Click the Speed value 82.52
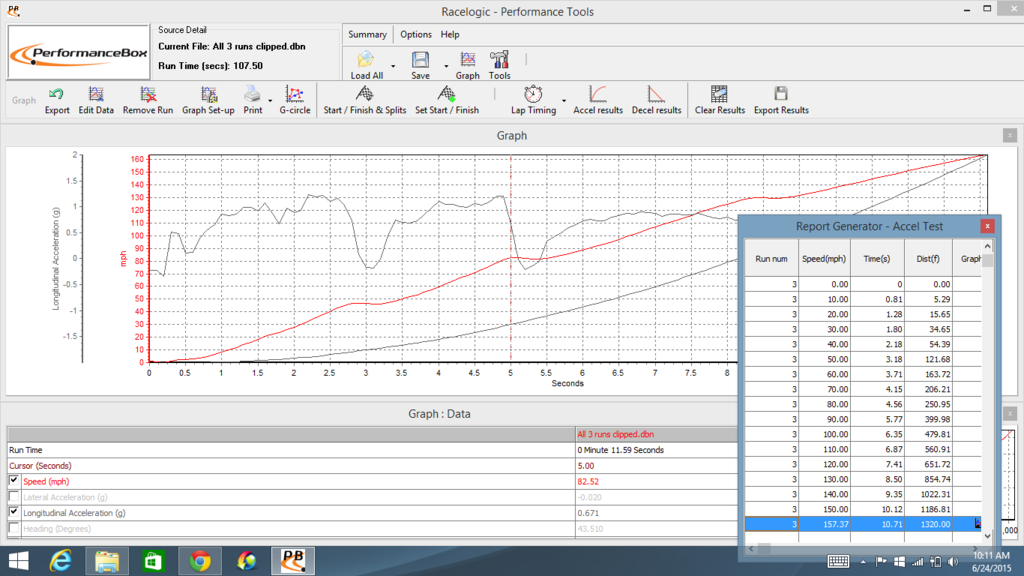1024x576 pixels. pyautogui.click(x=588, y=481)
